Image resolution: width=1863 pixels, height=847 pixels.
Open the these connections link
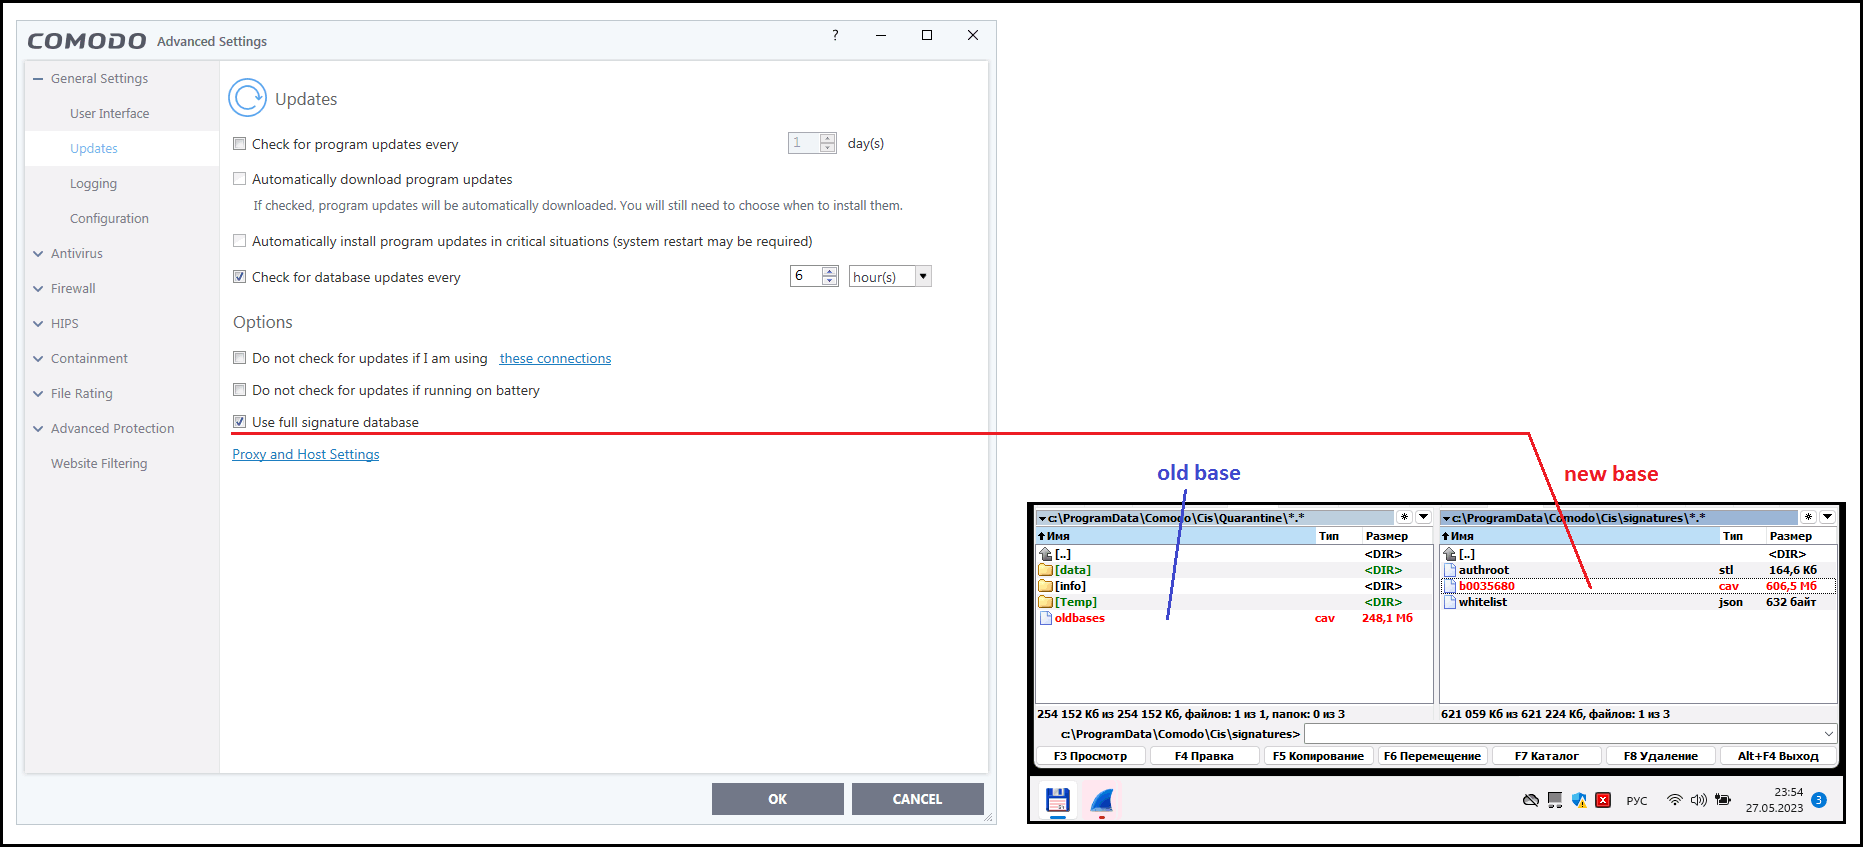(555, 358)
